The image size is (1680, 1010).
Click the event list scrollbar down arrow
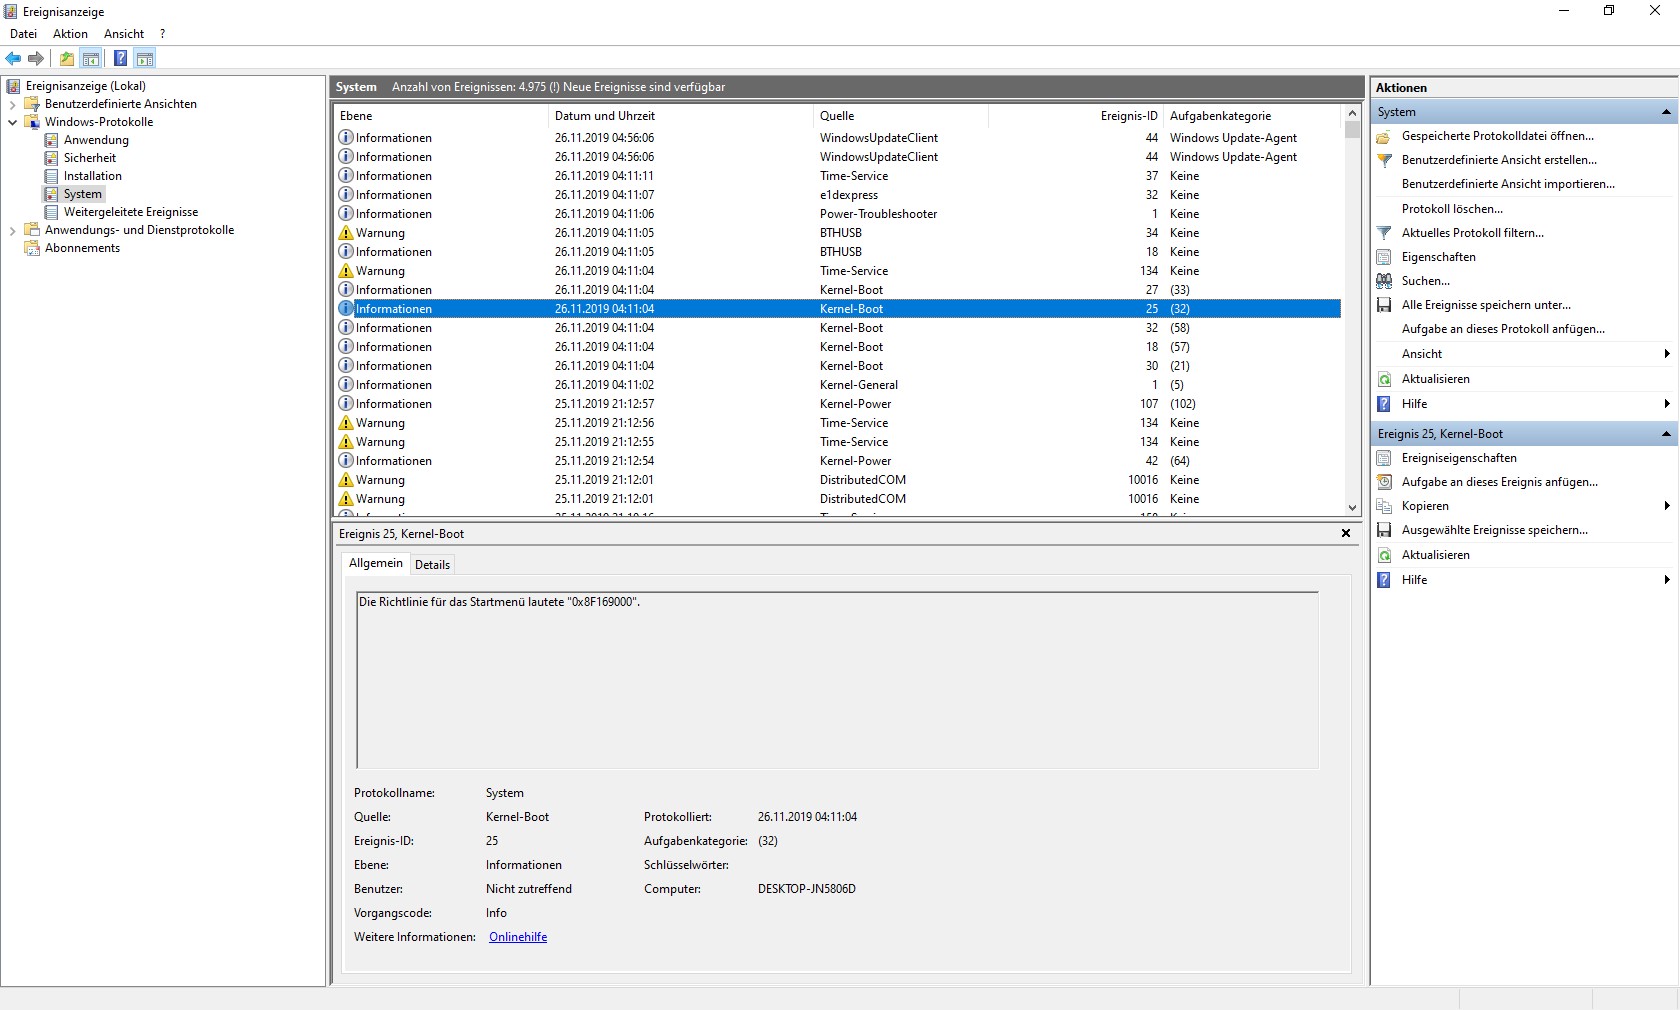point(1352,508)
